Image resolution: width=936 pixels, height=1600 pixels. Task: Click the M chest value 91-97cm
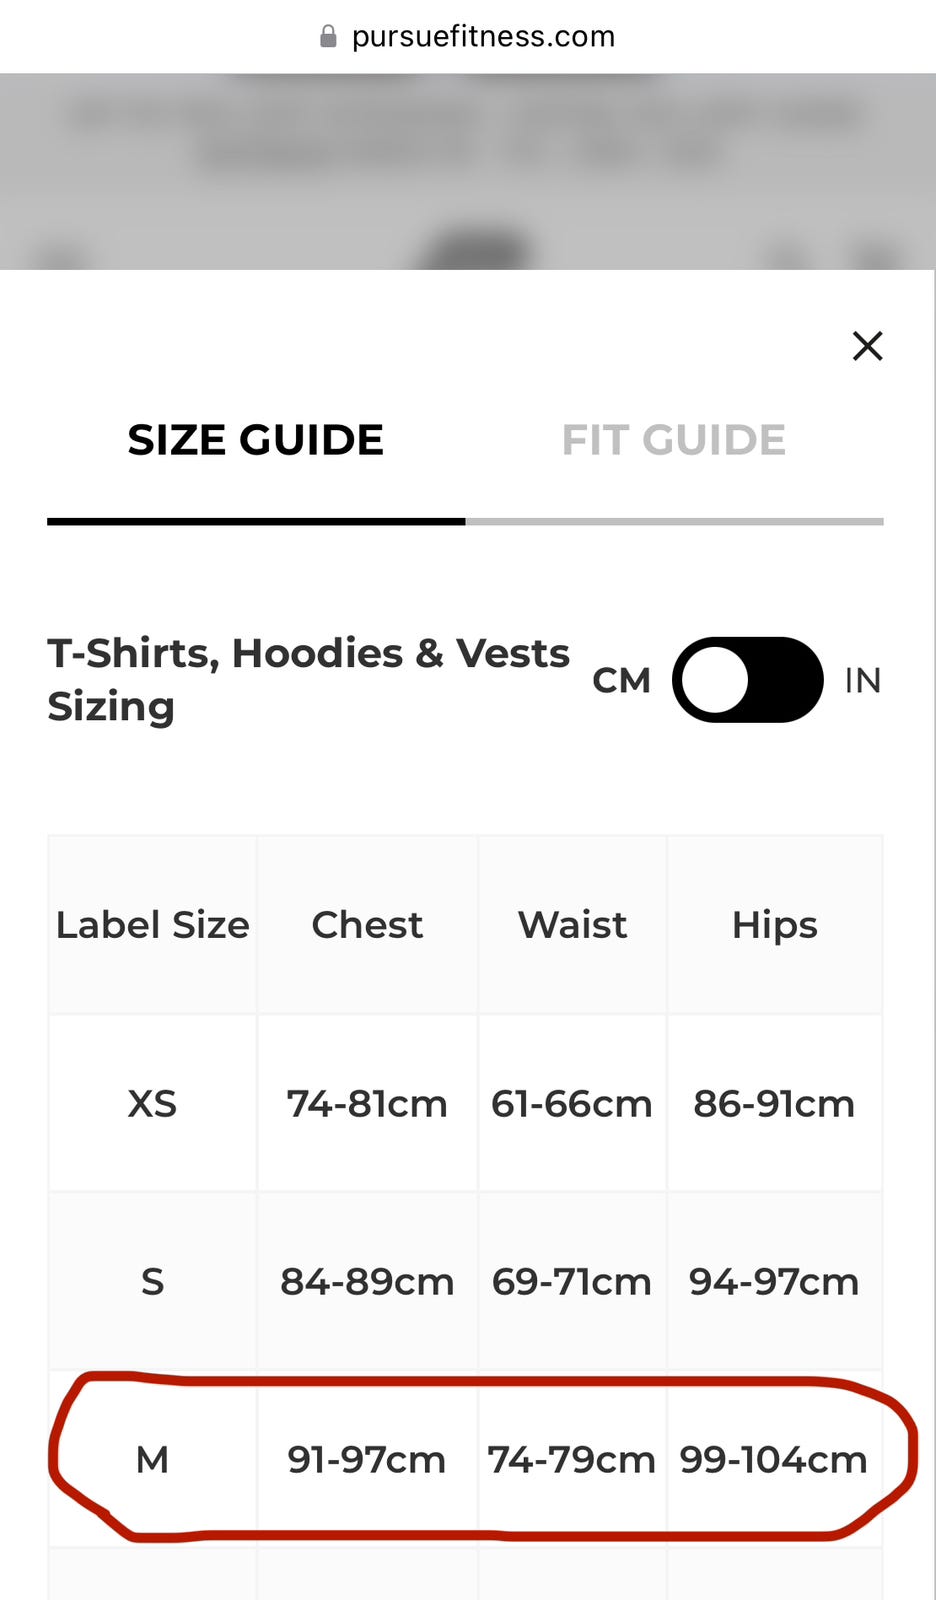[x=366, y=1460]
